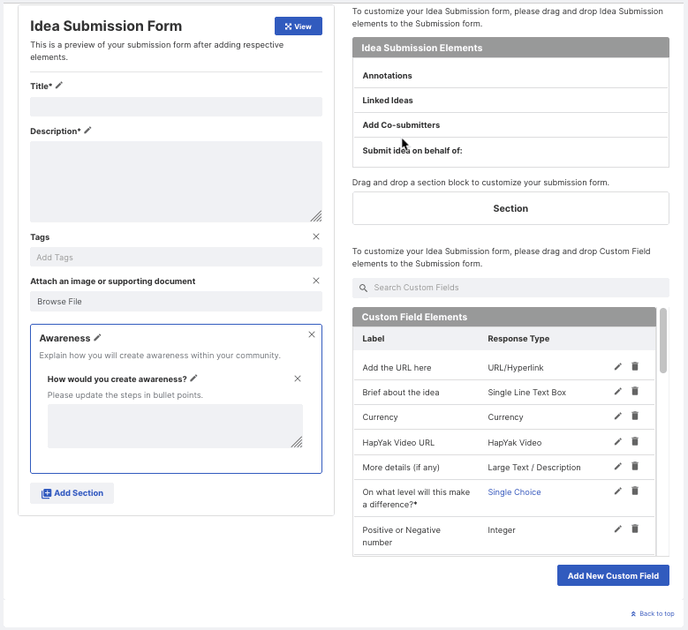Focus the Search Custom Fields box
Screen dimensions: 688x630
coord(511,288)
